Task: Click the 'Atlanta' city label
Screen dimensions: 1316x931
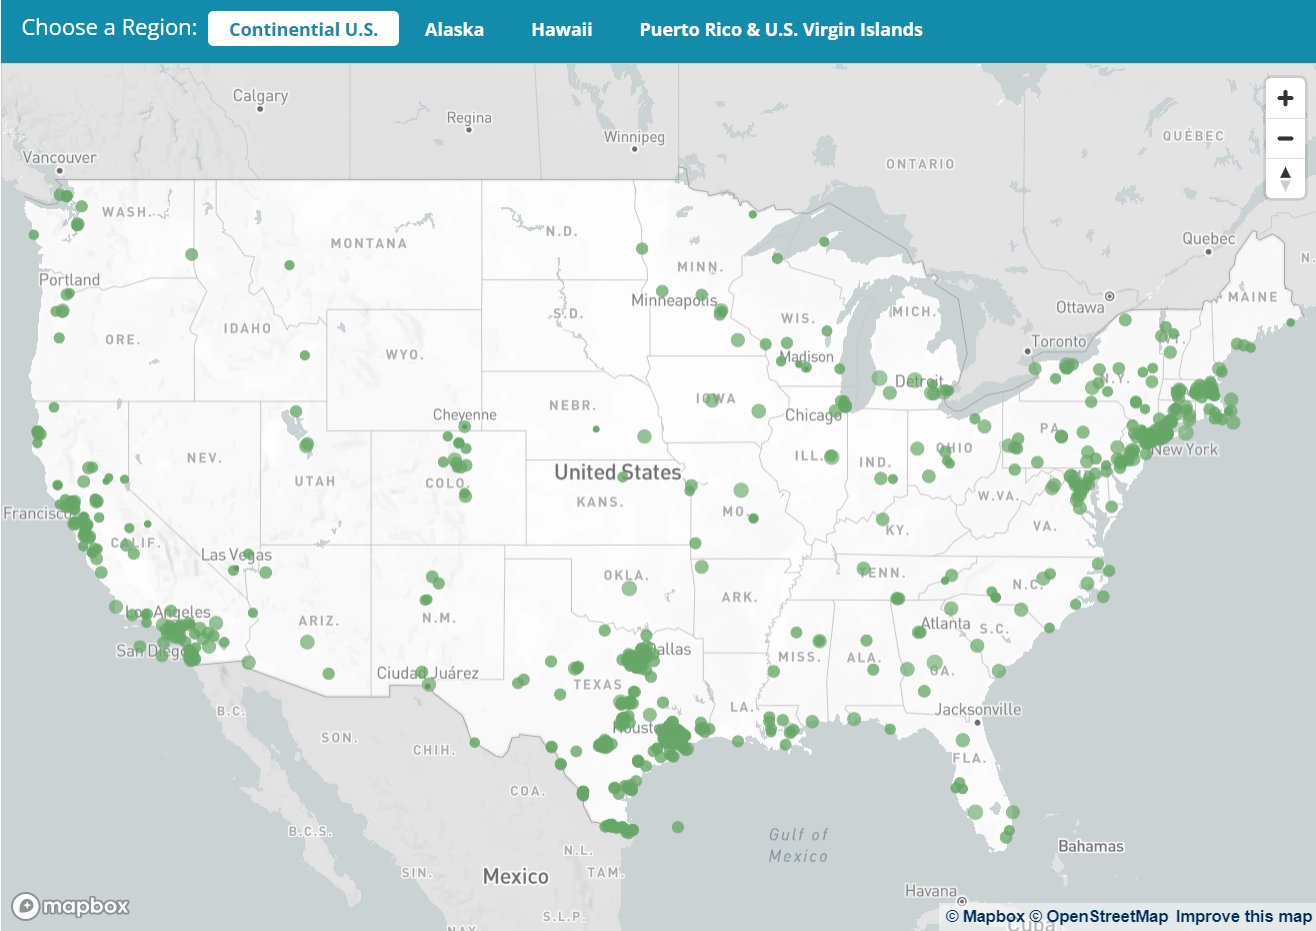Action: (x=945, y=624)
